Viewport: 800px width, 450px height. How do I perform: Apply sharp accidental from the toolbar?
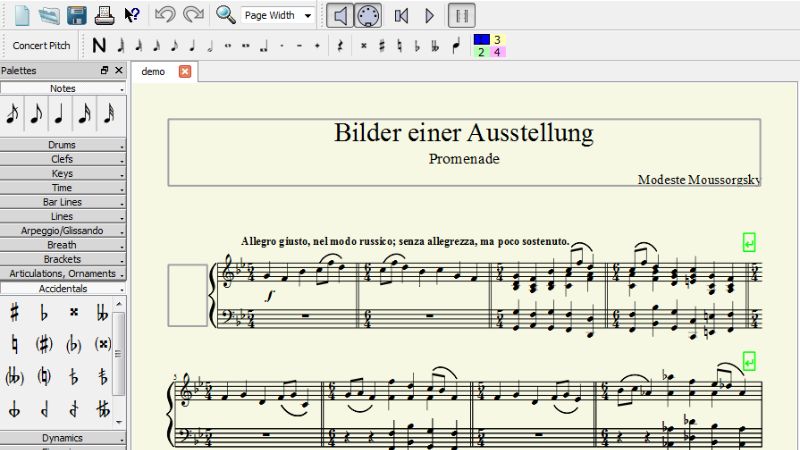382,46
